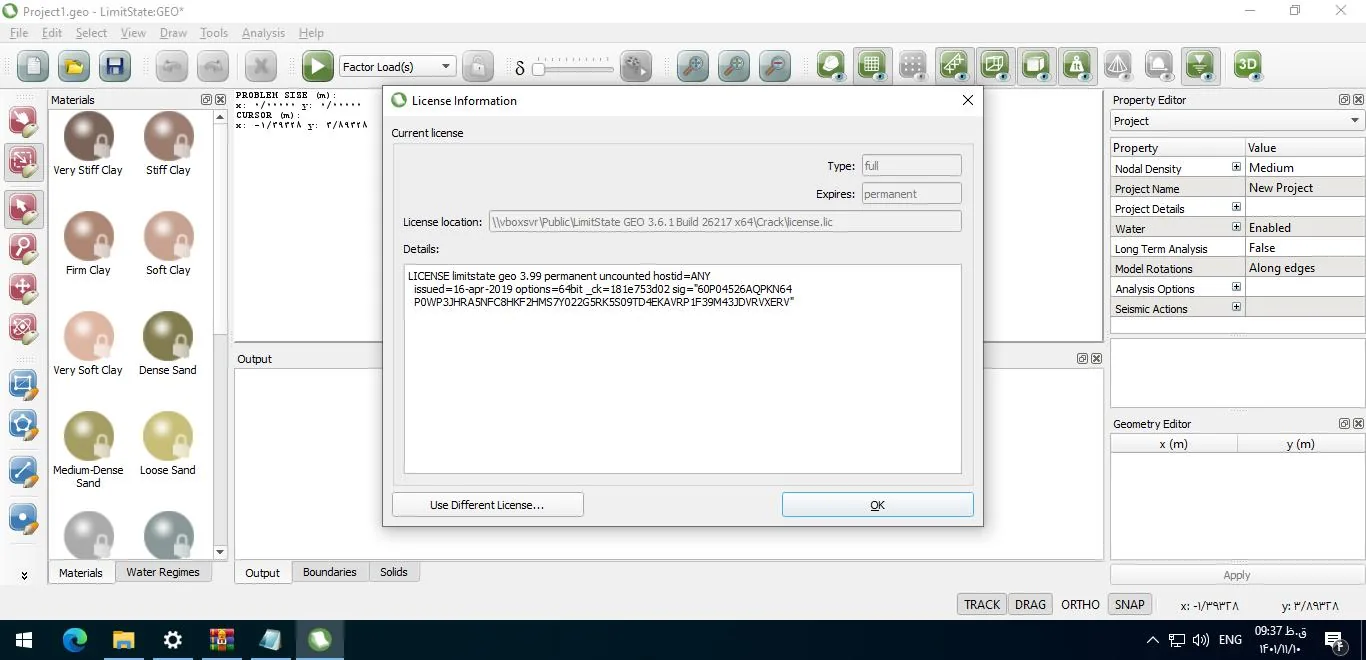Pick the Very Stiff Clay material swatch

[88, 136]
